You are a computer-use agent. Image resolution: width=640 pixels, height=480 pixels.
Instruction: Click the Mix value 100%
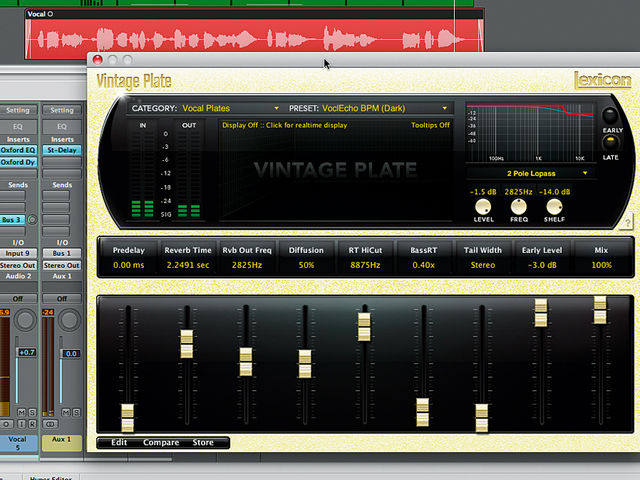coord(601,265)
